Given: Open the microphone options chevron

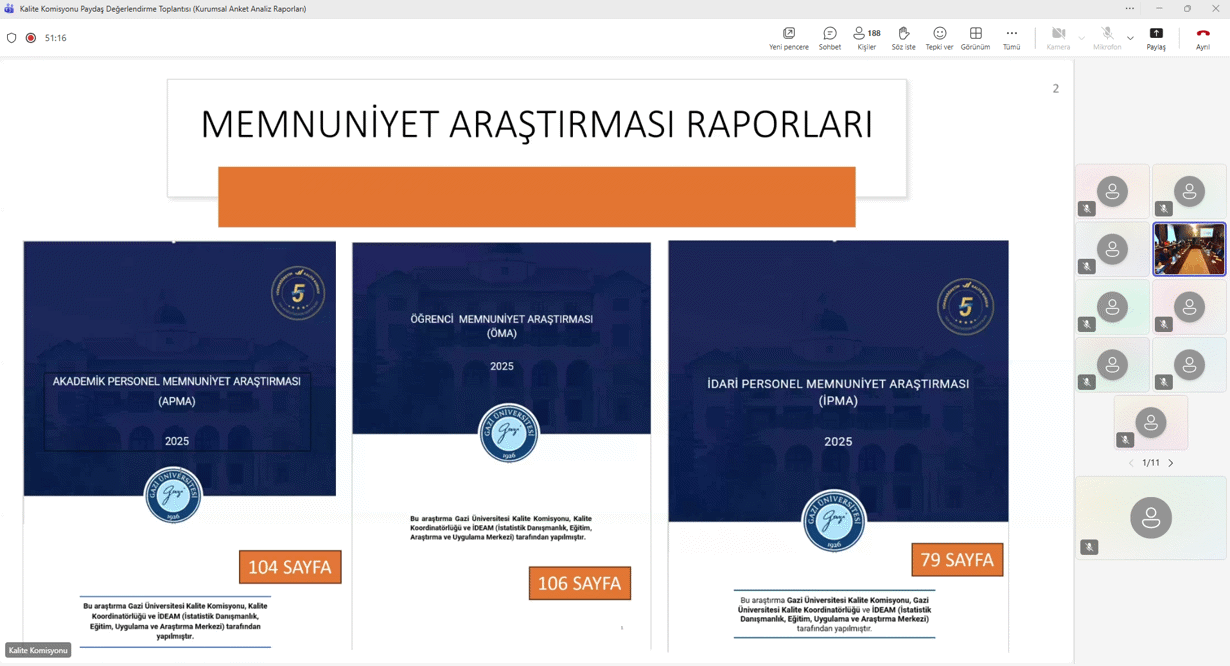Looking at the screenshot, I should [x=1129, y=37].
